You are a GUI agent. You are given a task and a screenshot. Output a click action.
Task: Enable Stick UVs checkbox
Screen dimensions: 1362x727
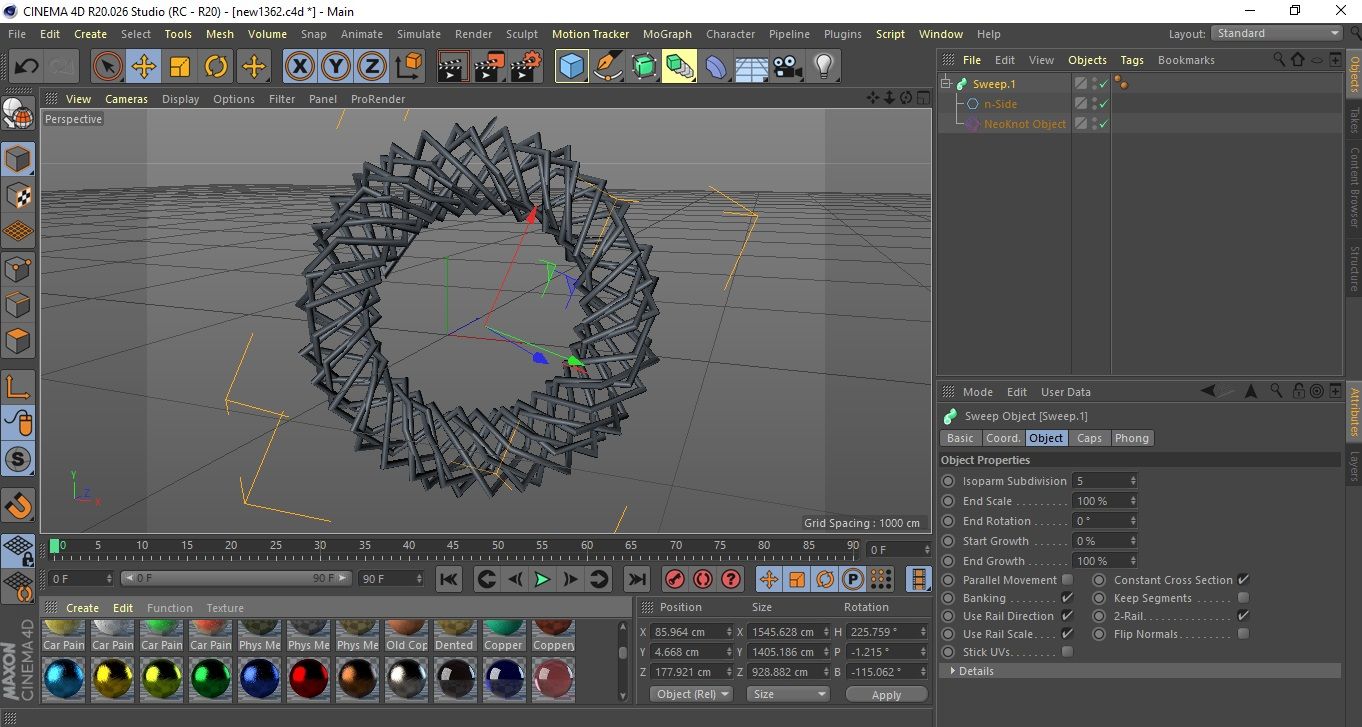(x=1067, y=652)
